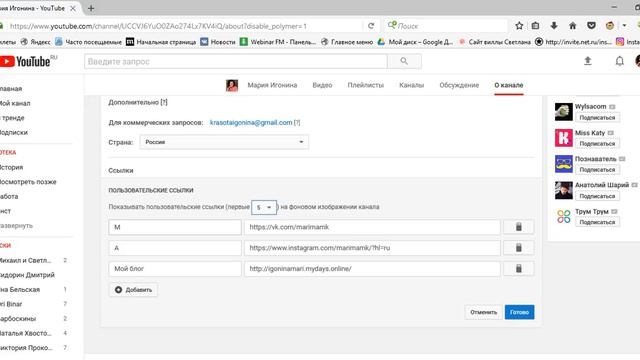Click the [?] help next to Дополнительно
Viewport: 640px width, 360px height.
click(x=164, y=102)
